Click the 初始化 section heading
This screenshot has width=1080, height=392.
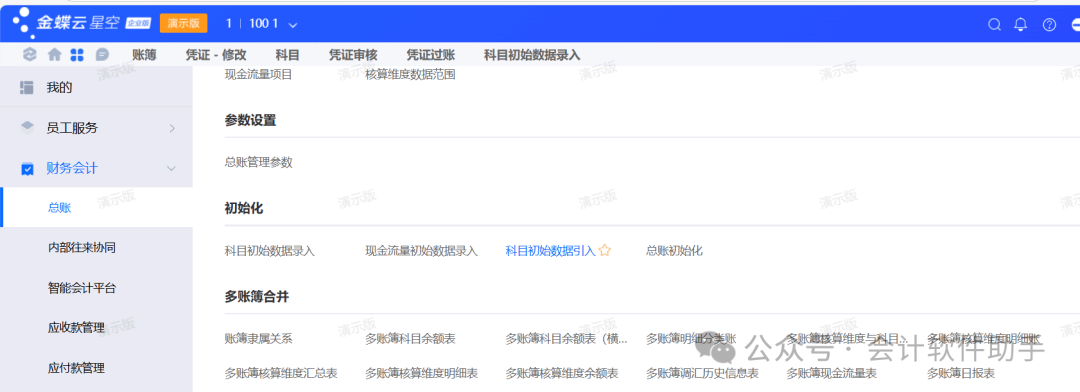click(244, 208)
